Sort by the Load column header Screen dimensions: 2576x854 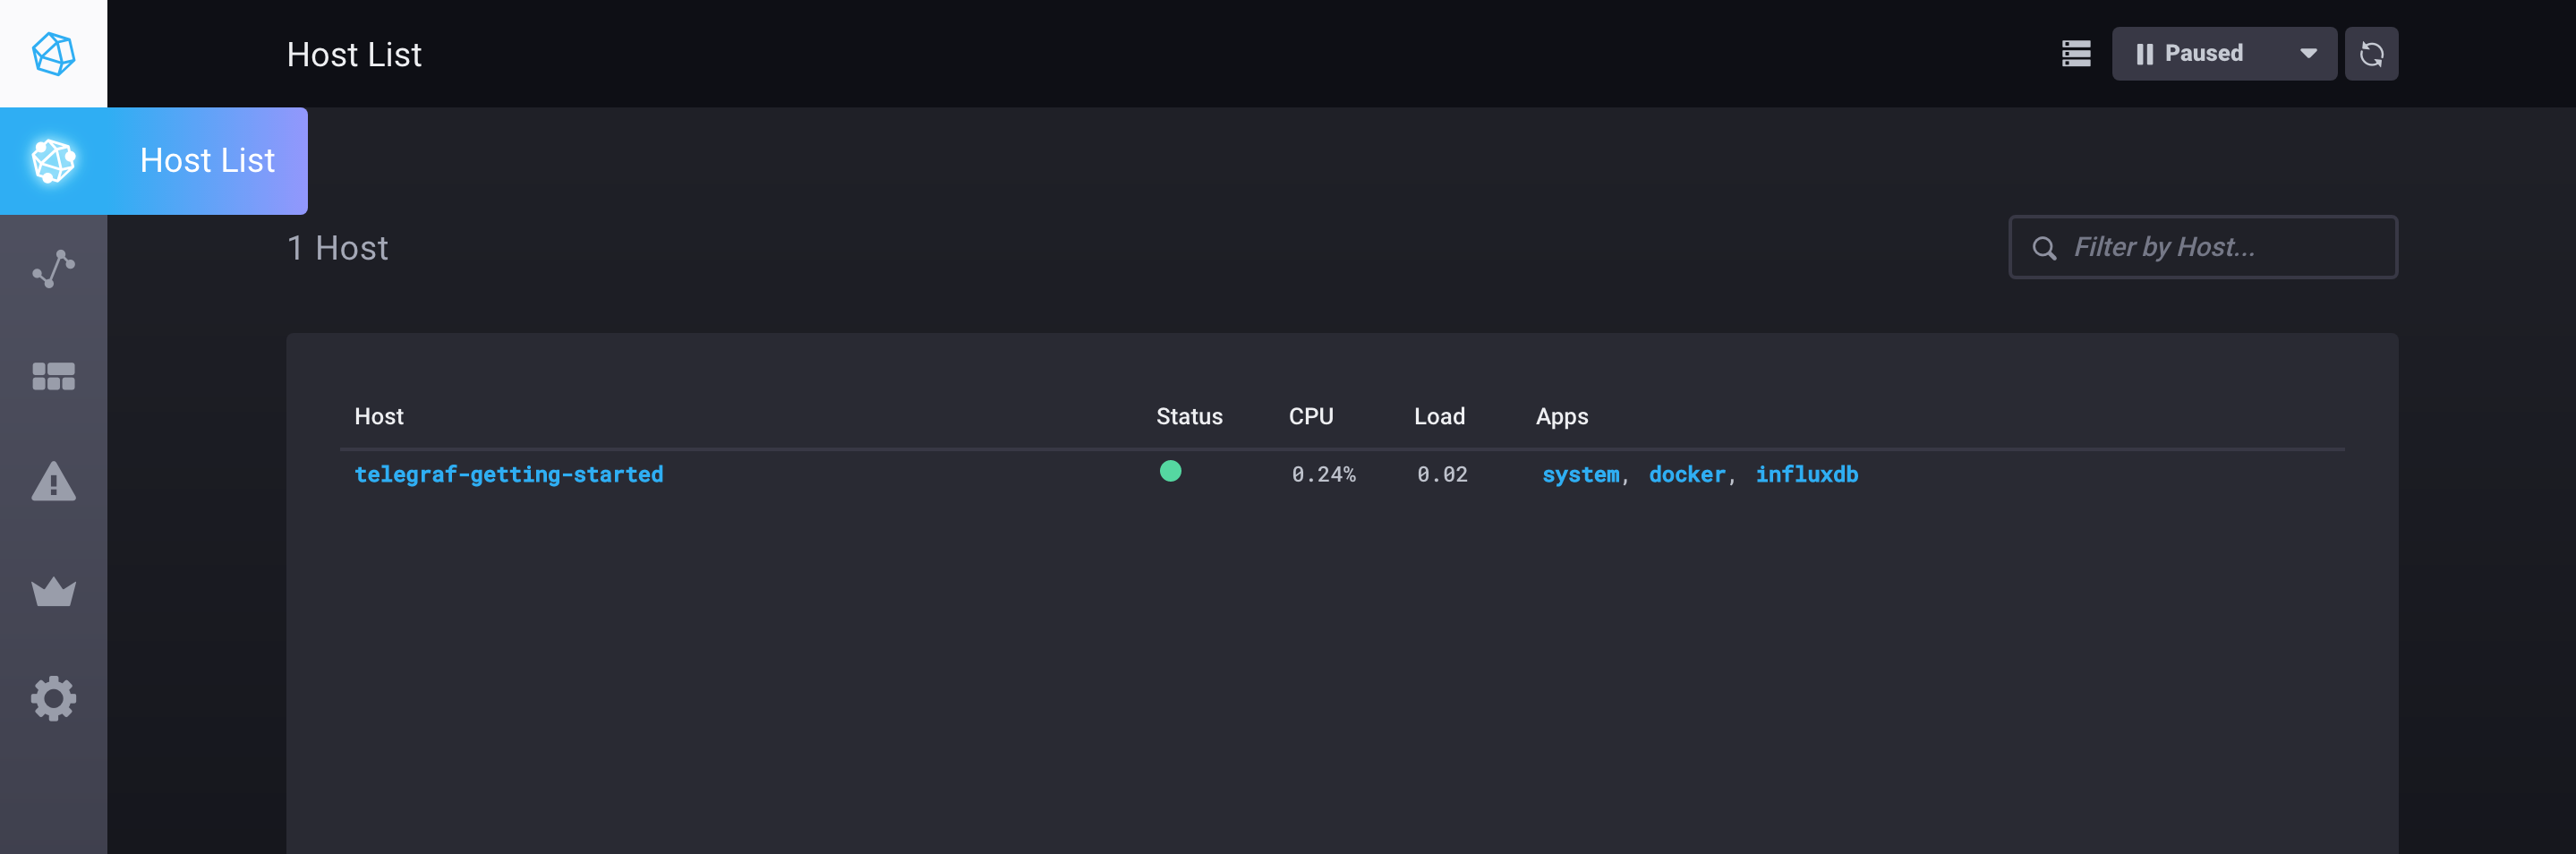(1439, 416)
